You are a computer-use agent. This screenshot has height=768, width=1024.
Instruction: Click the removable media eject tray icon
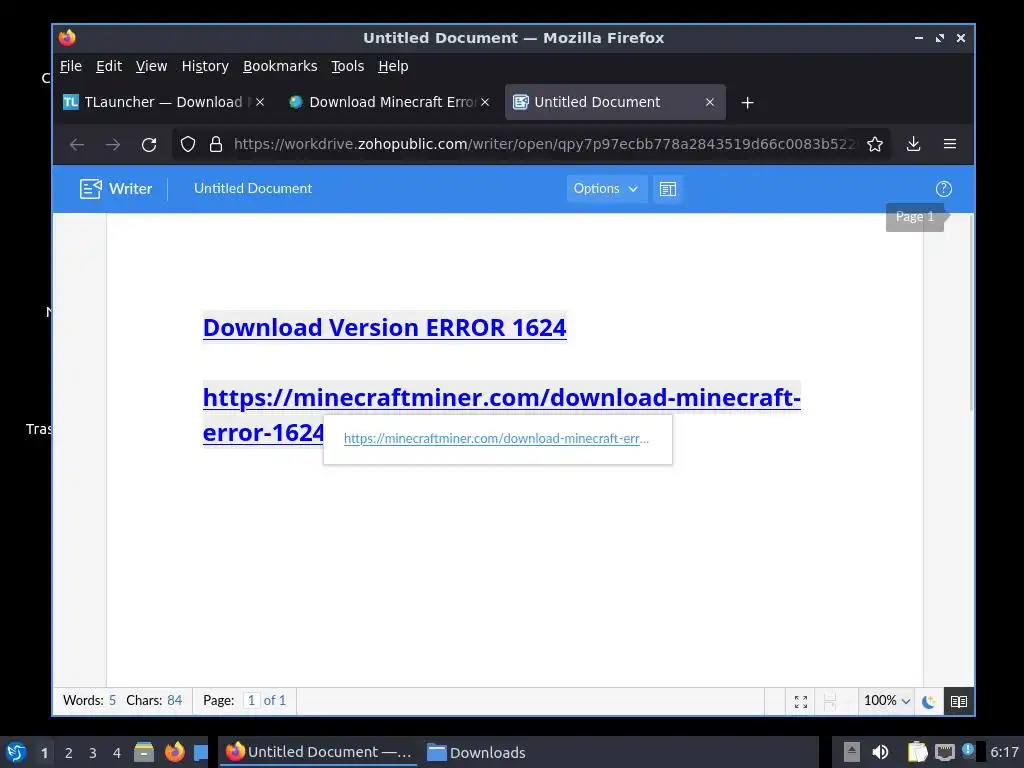coord(852,752)
